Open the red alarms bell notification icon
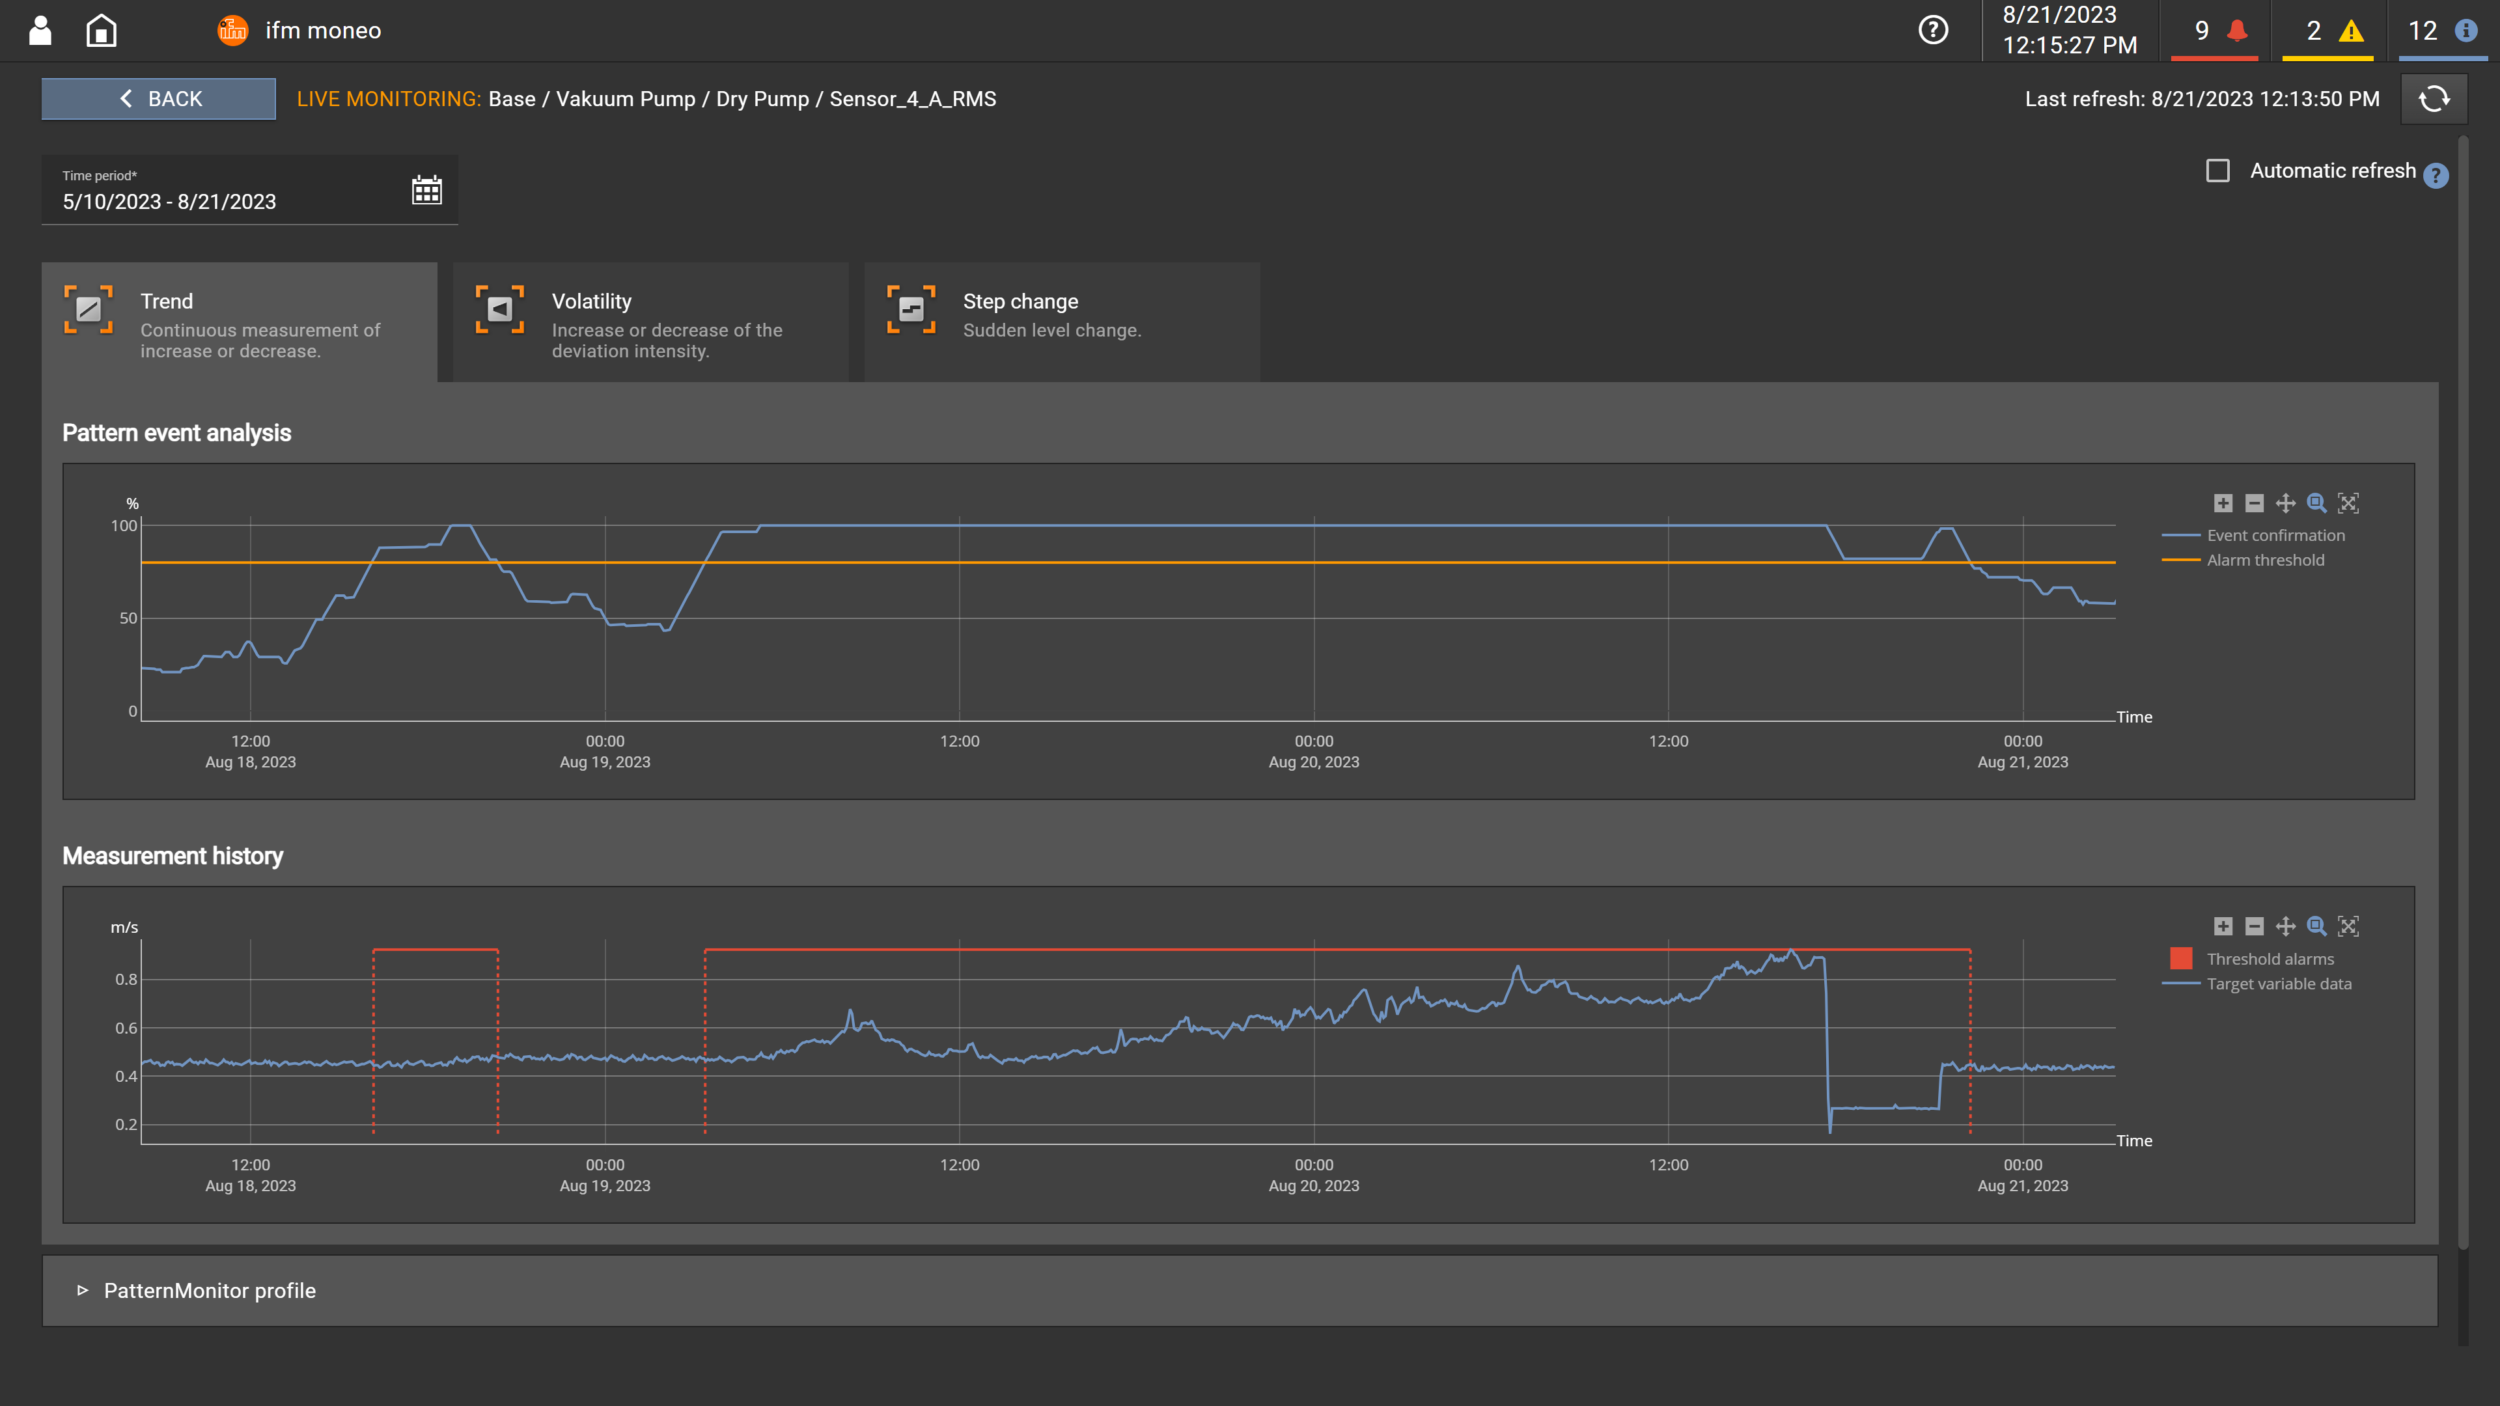2500x1406 pixels. 2214,30
